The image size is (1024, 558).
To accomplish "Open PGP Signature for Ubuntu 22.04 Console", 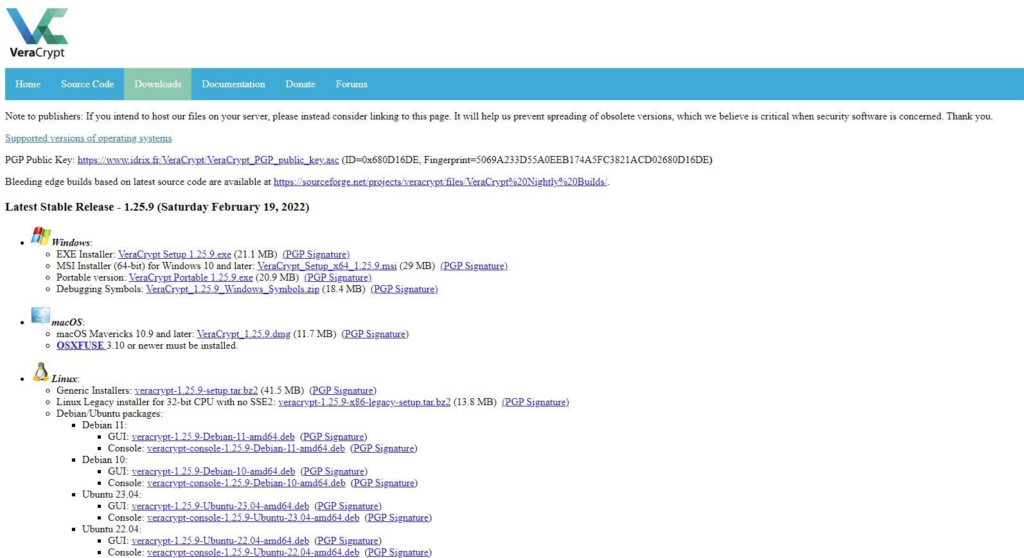I will coord(398,552).
